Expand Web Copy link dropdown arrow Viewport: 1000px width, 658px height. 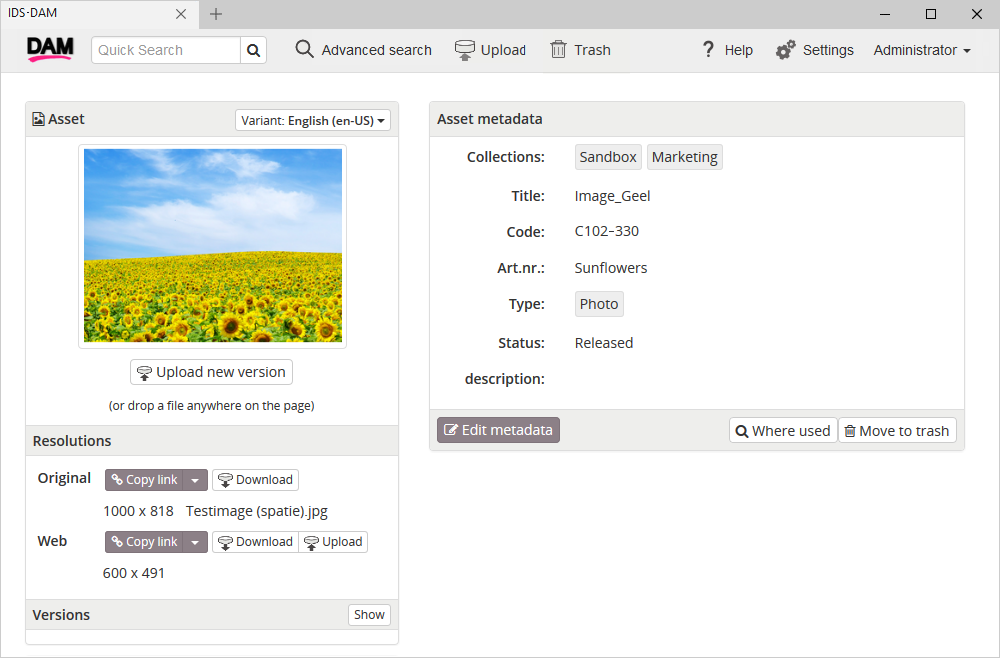[x=195, y=542]
